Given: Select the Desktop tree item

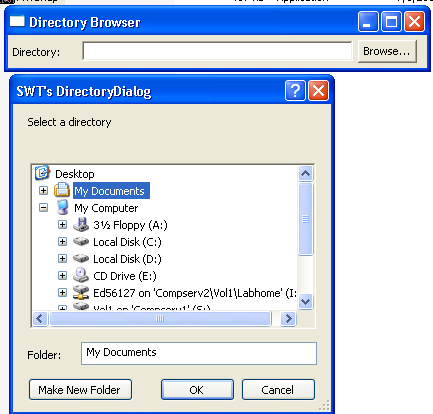Looking at the screenshot, I should coord(75,174).
